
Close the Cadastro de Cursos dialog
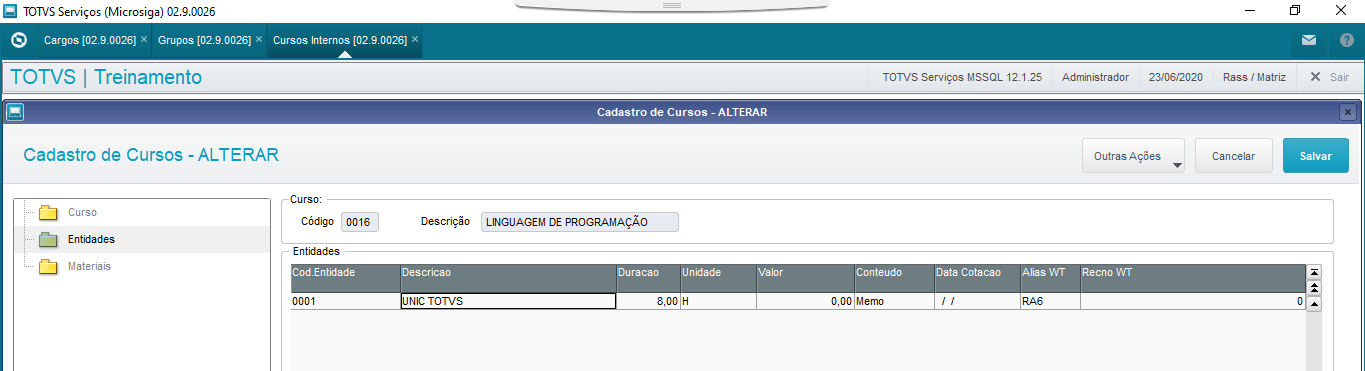click(x=1348, y=112)
